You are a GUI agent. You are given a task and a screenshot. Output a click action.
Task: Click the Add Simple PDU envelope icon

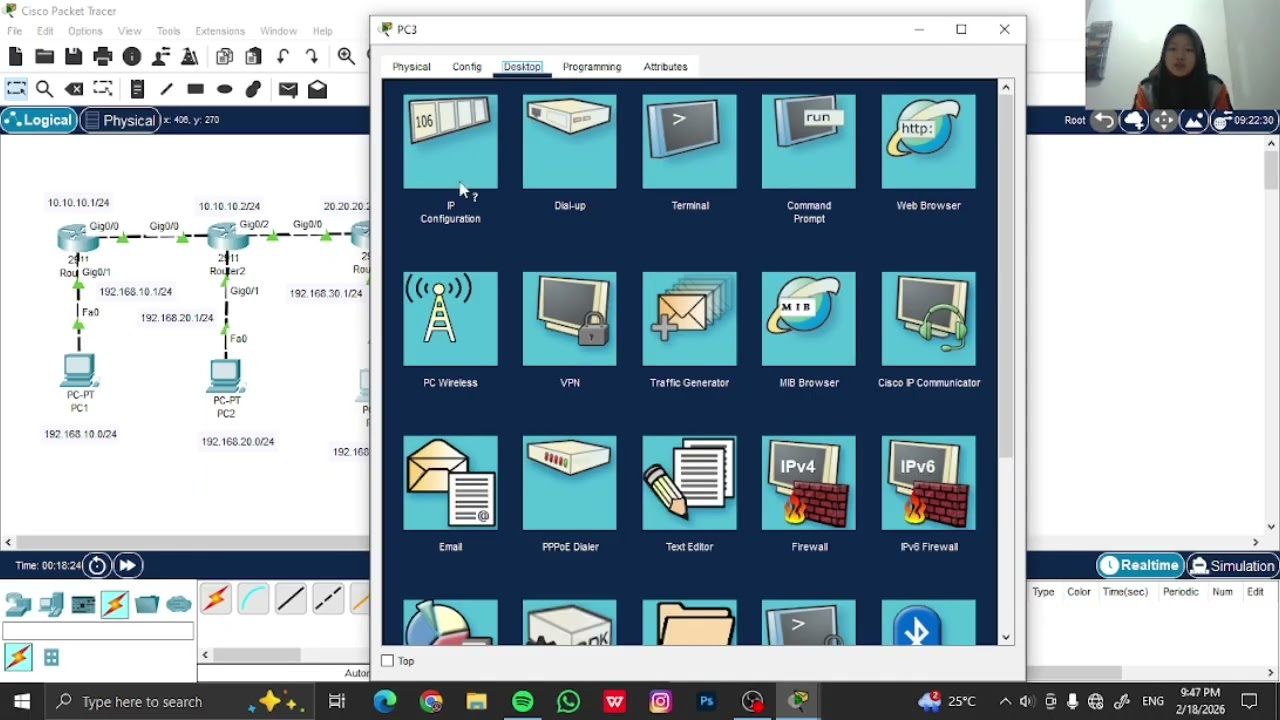[x=288, y=89]
